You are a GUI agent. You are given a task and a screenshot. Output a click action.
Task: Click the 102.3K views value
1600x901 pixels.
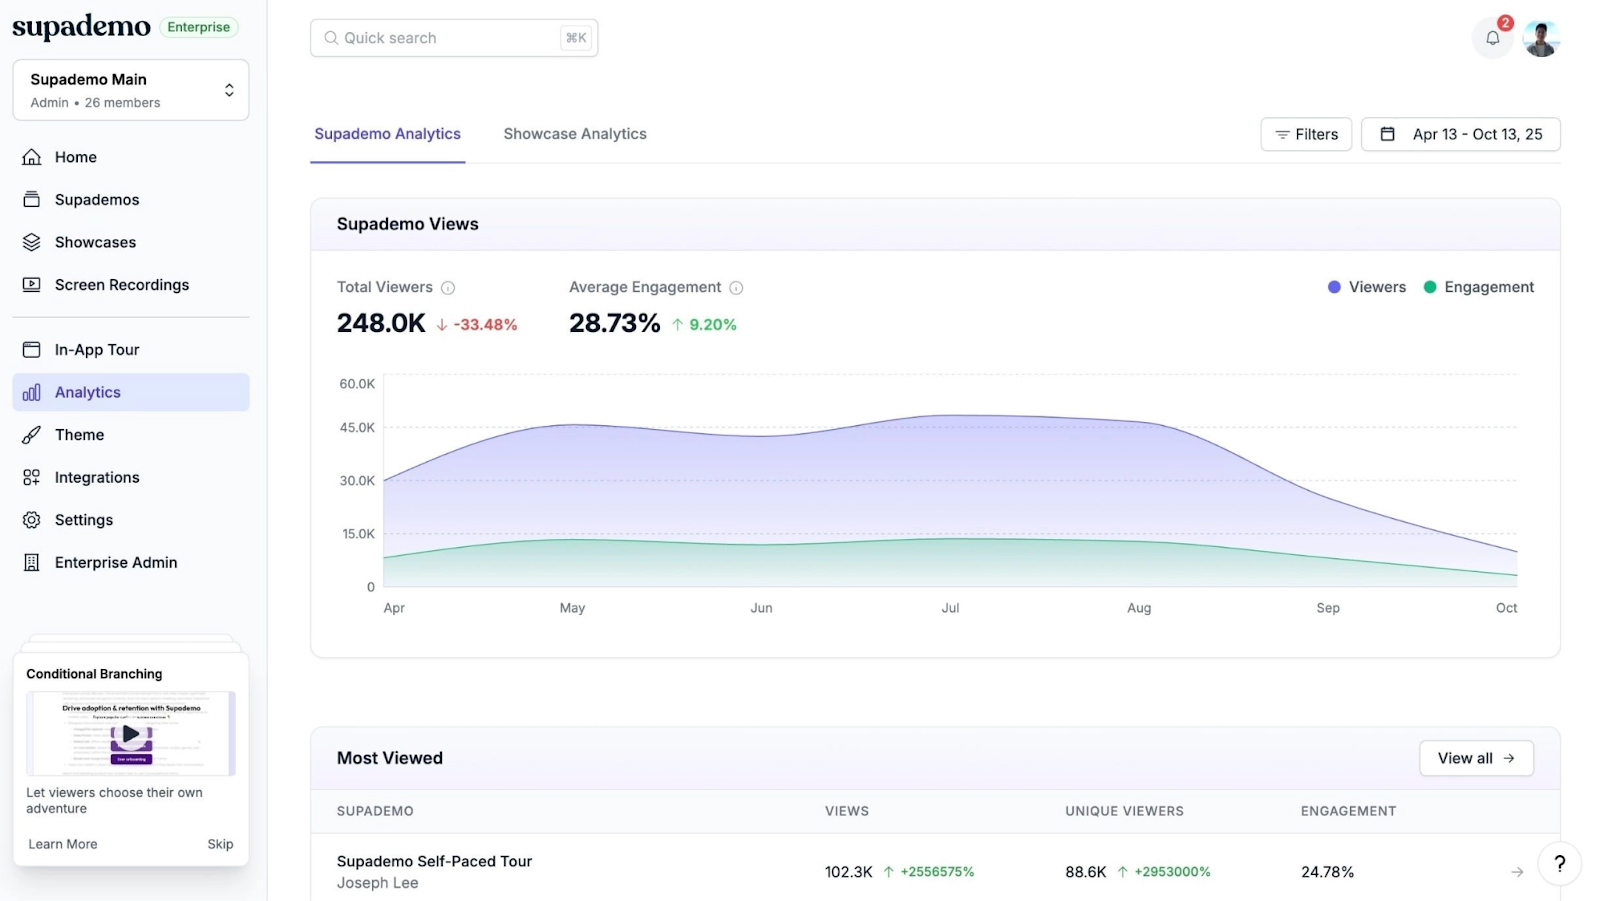click(x=849, y=872)
